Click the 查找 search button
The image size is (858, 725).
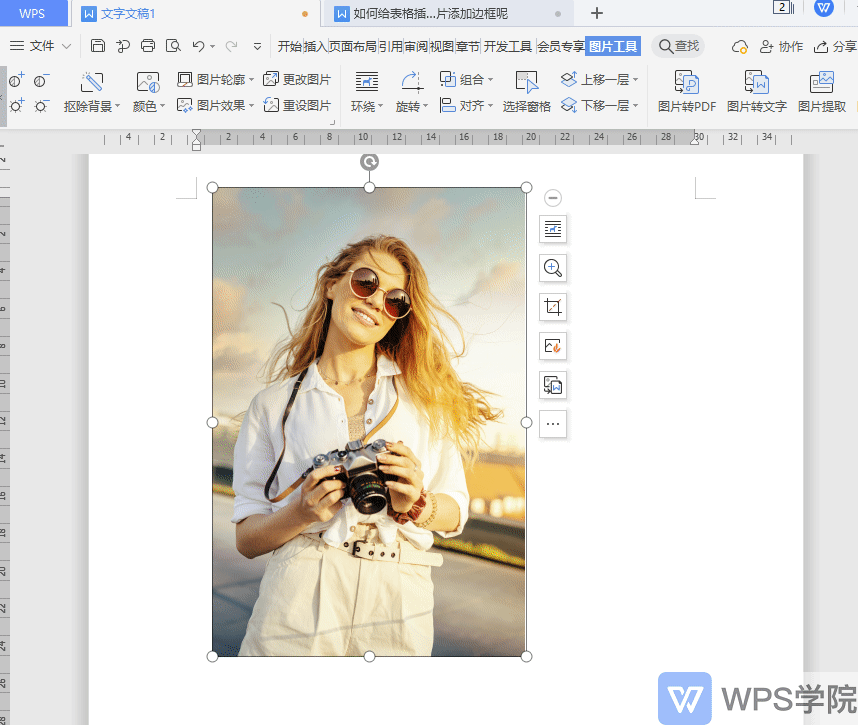679,47
